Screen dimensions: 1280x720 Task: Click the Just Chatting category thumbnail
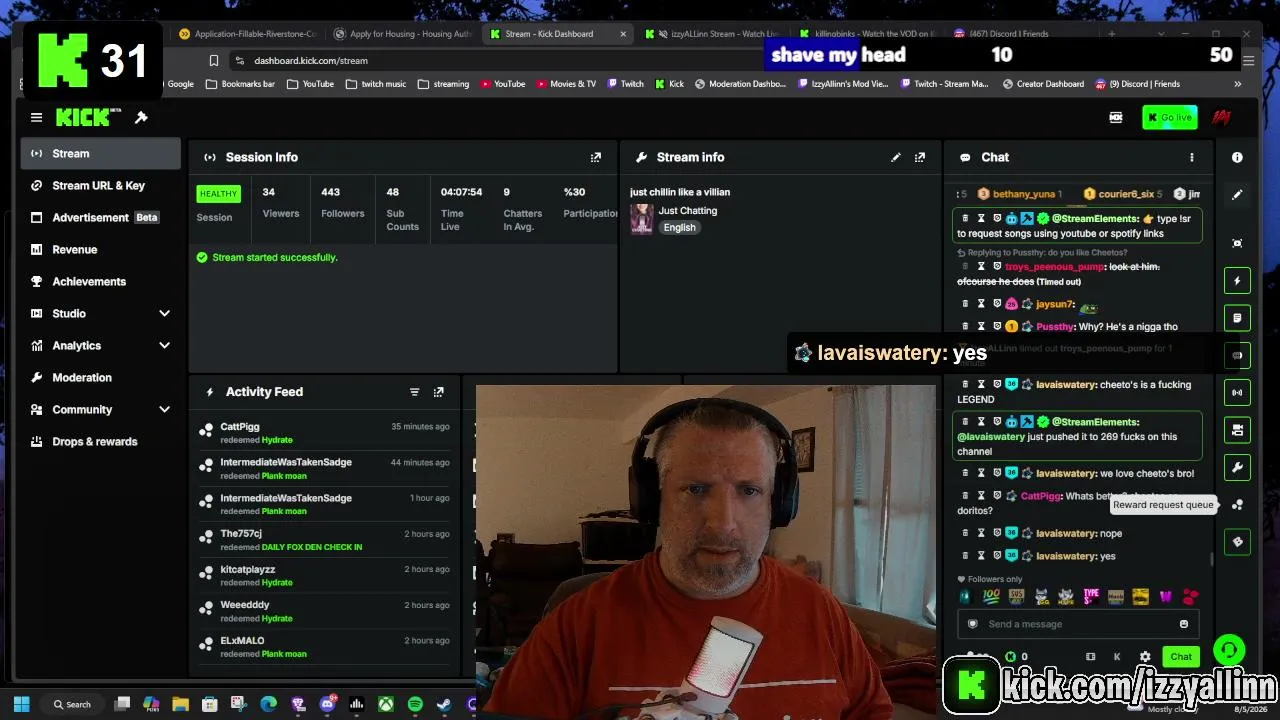[642, 218]
